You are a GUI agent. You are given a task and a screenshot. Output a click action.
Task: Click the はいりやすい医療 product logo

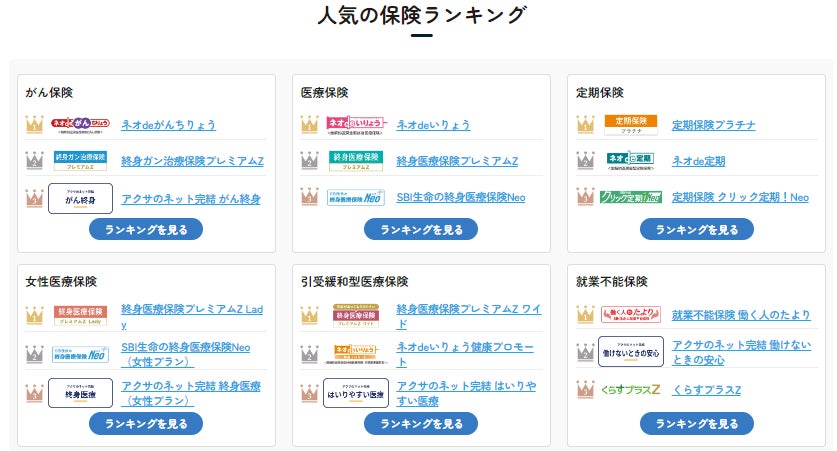pos(355,393)
